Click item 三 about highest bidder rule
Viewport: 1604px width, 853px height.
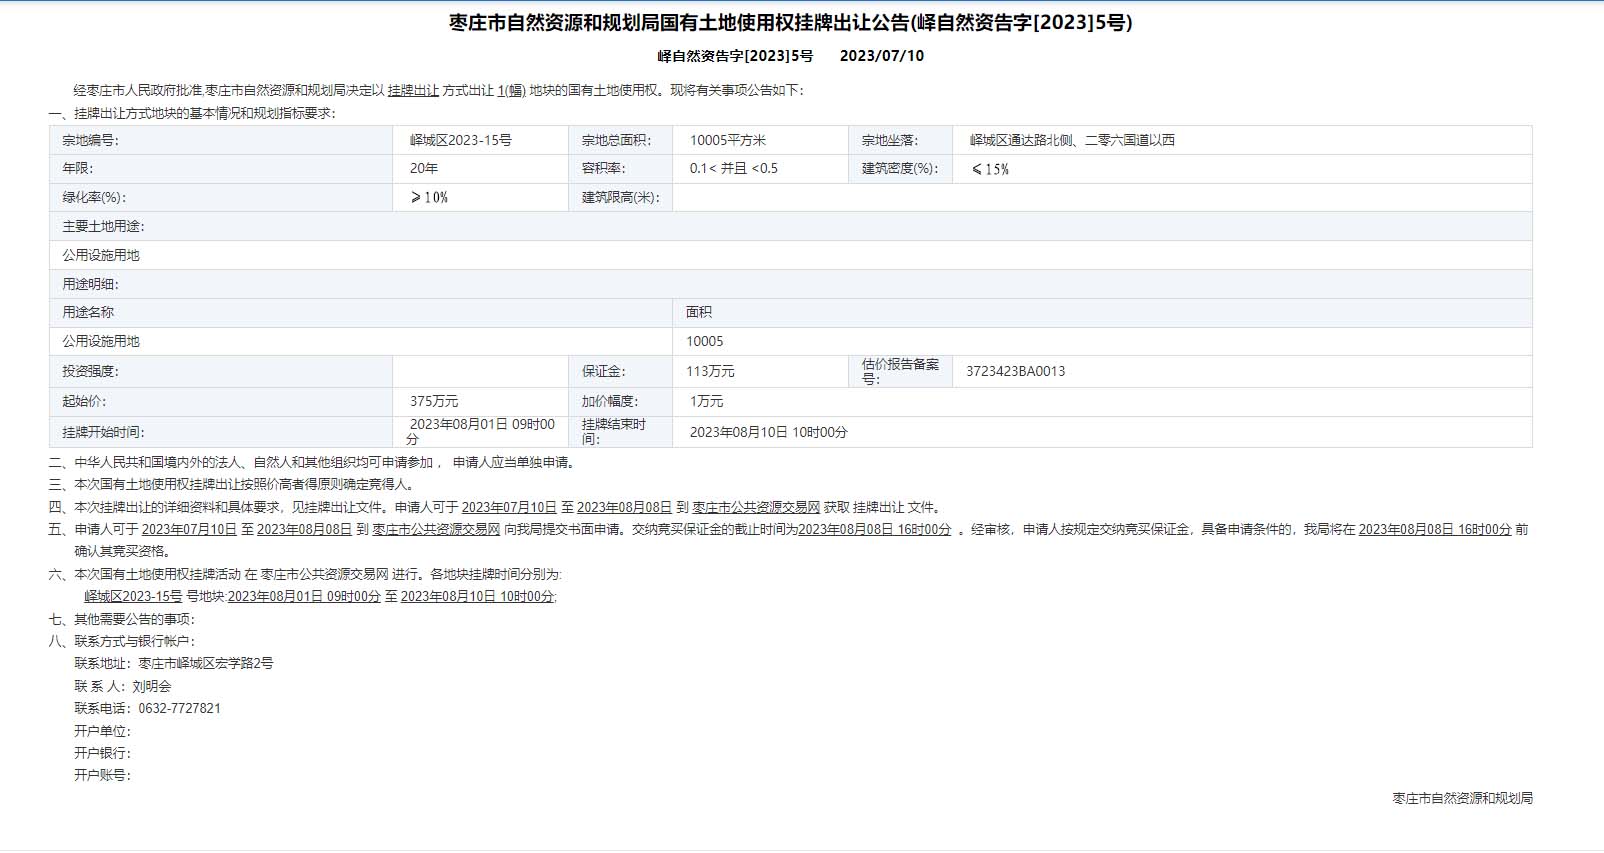tap(233, 484)
